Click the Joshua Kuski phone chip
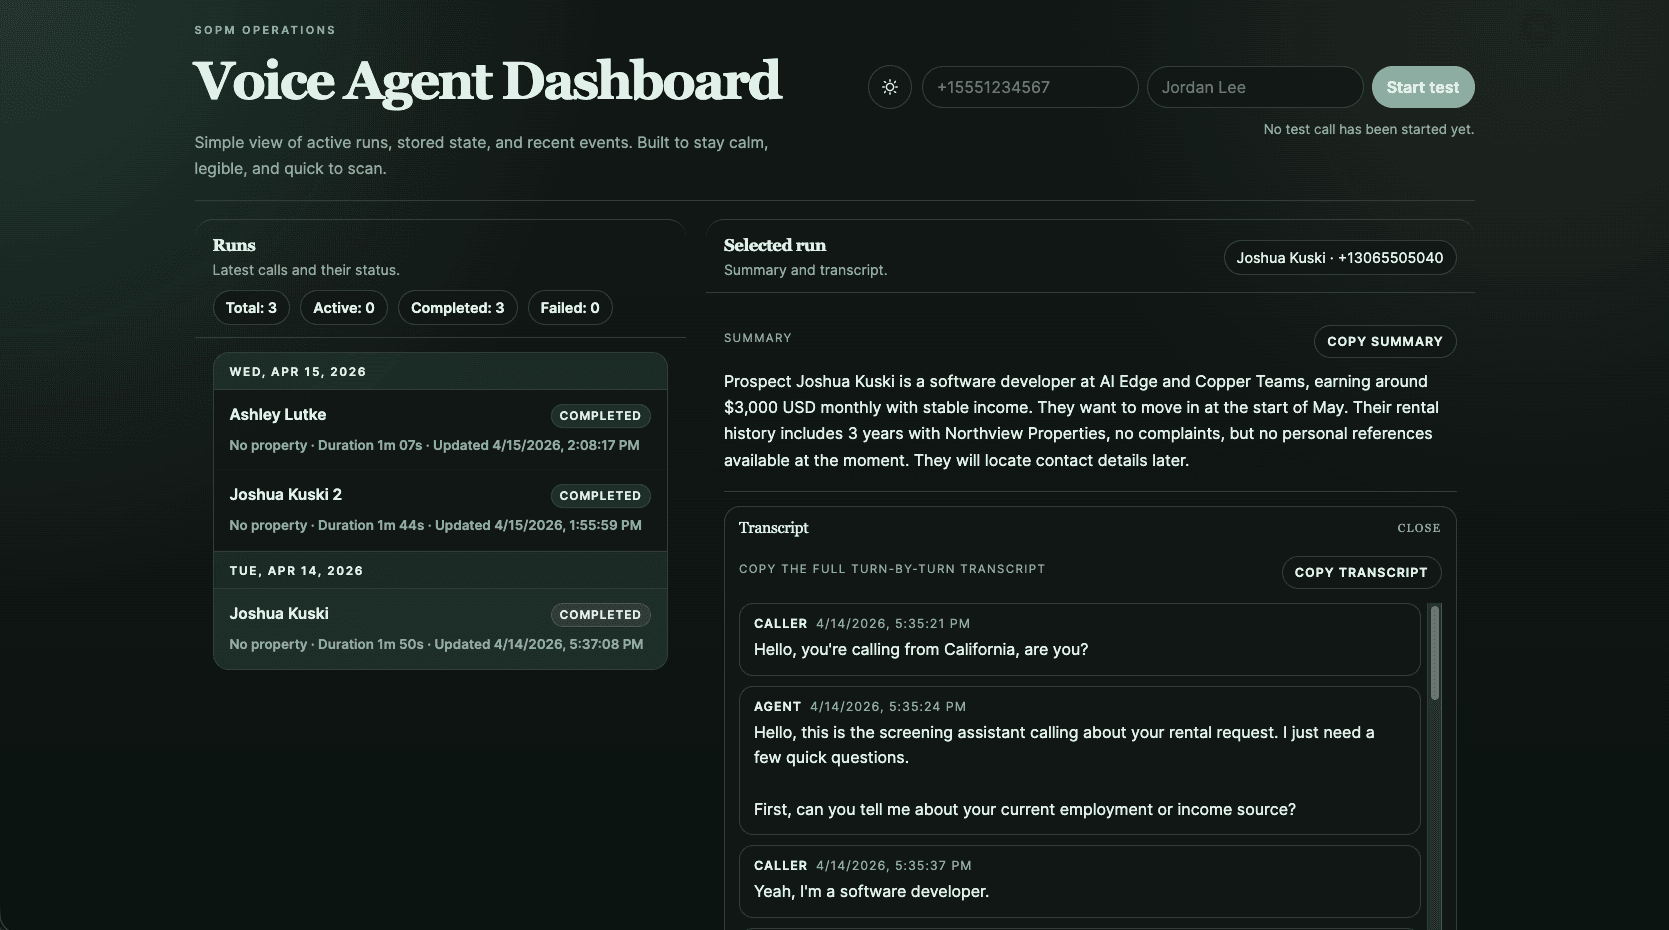The width and height of the screenshot is (1669, 930). point(1340,257)
